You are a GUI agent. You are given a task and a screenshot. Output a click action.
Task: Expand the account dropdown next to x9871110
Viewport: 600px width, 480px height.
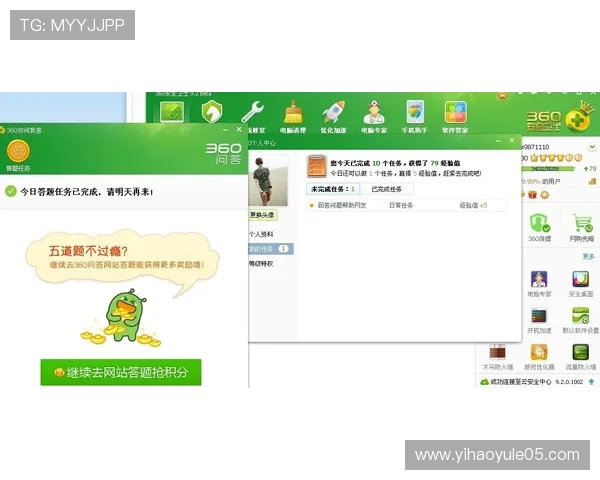[x=592, y=147]
